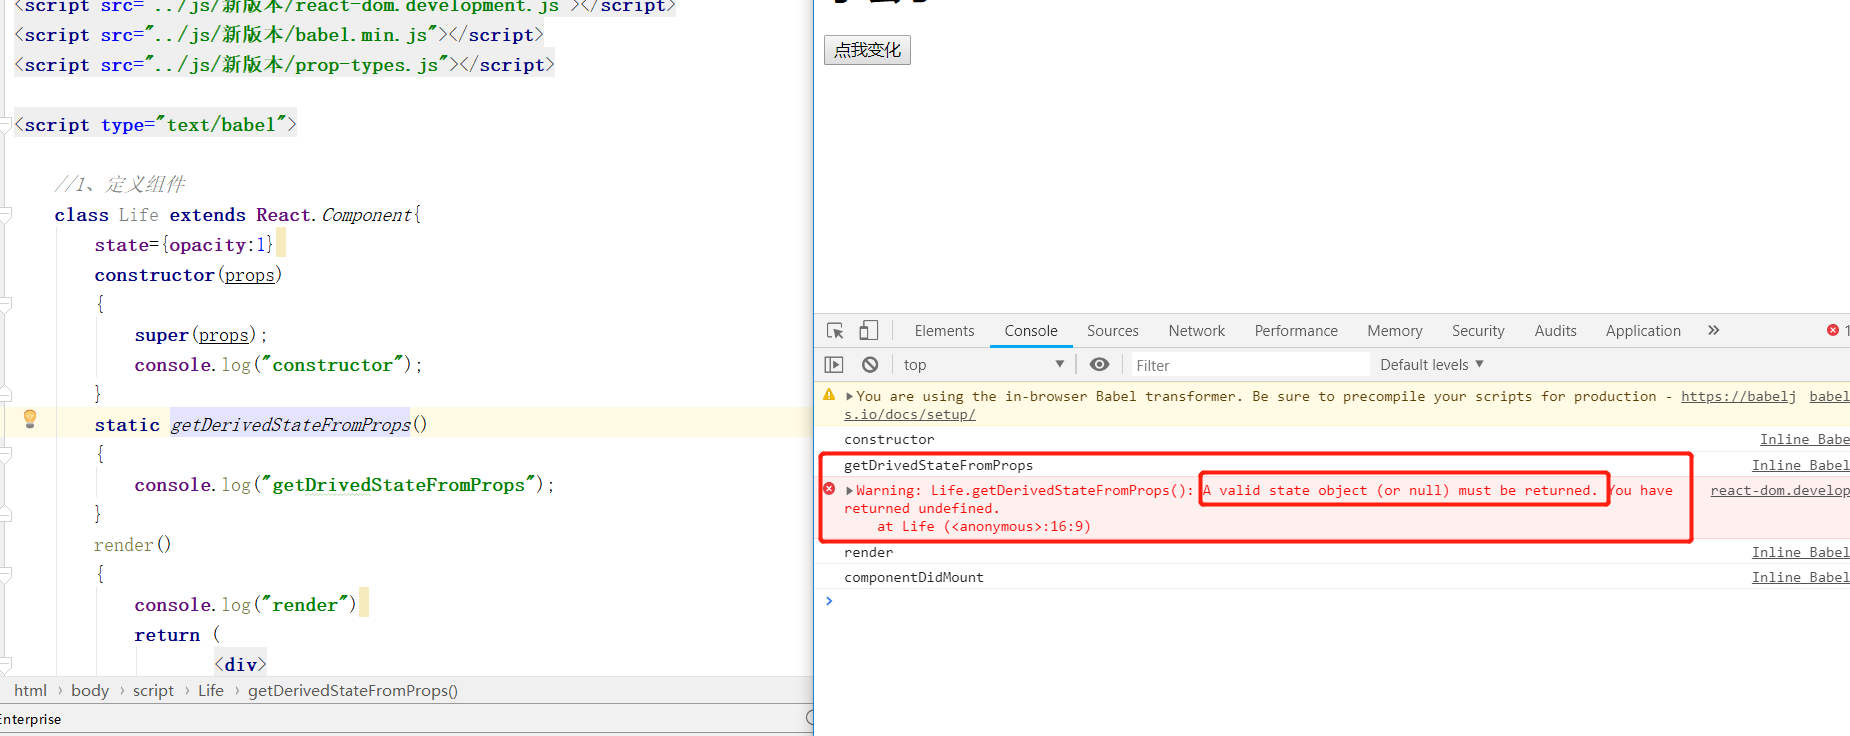Click the babel.min.js script tag line
The height and width of the screenshot is (736, 1850).
pyautogui.click(x=279, y=34)
